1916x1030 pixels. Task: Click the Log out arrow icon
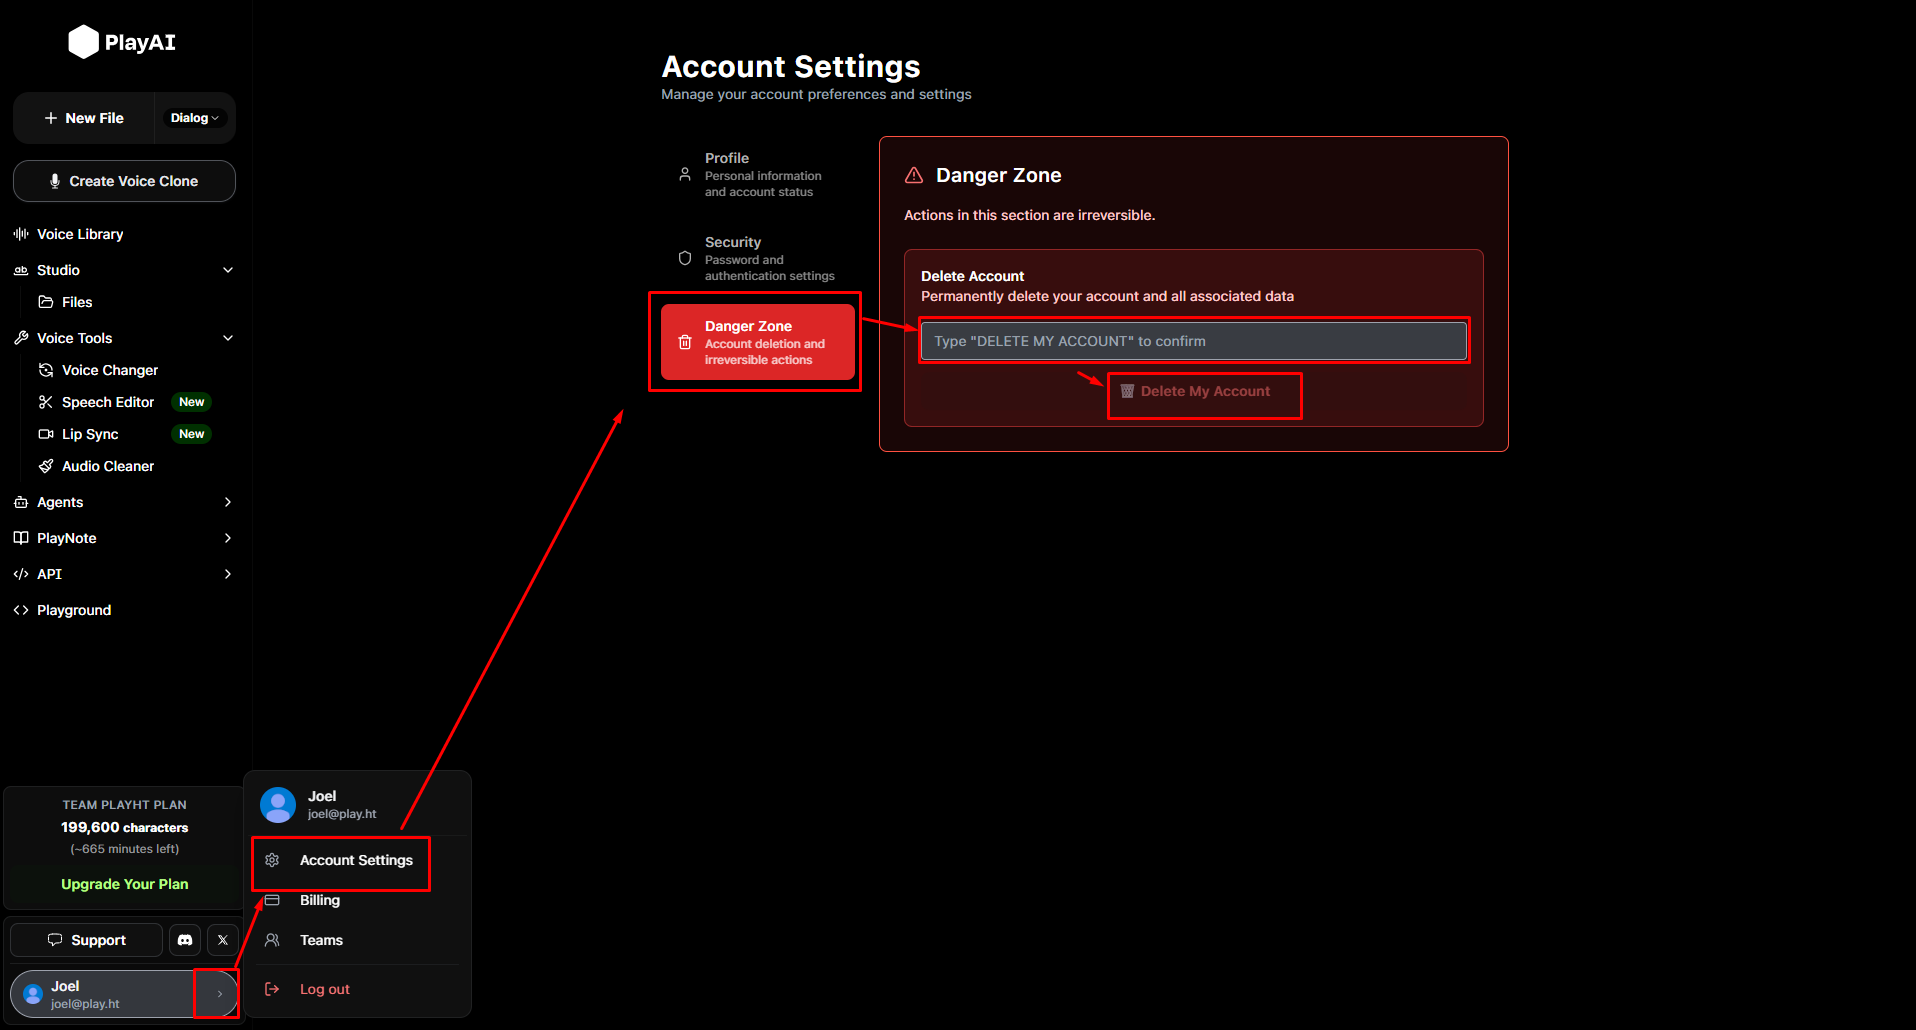[x=272, y=989]
